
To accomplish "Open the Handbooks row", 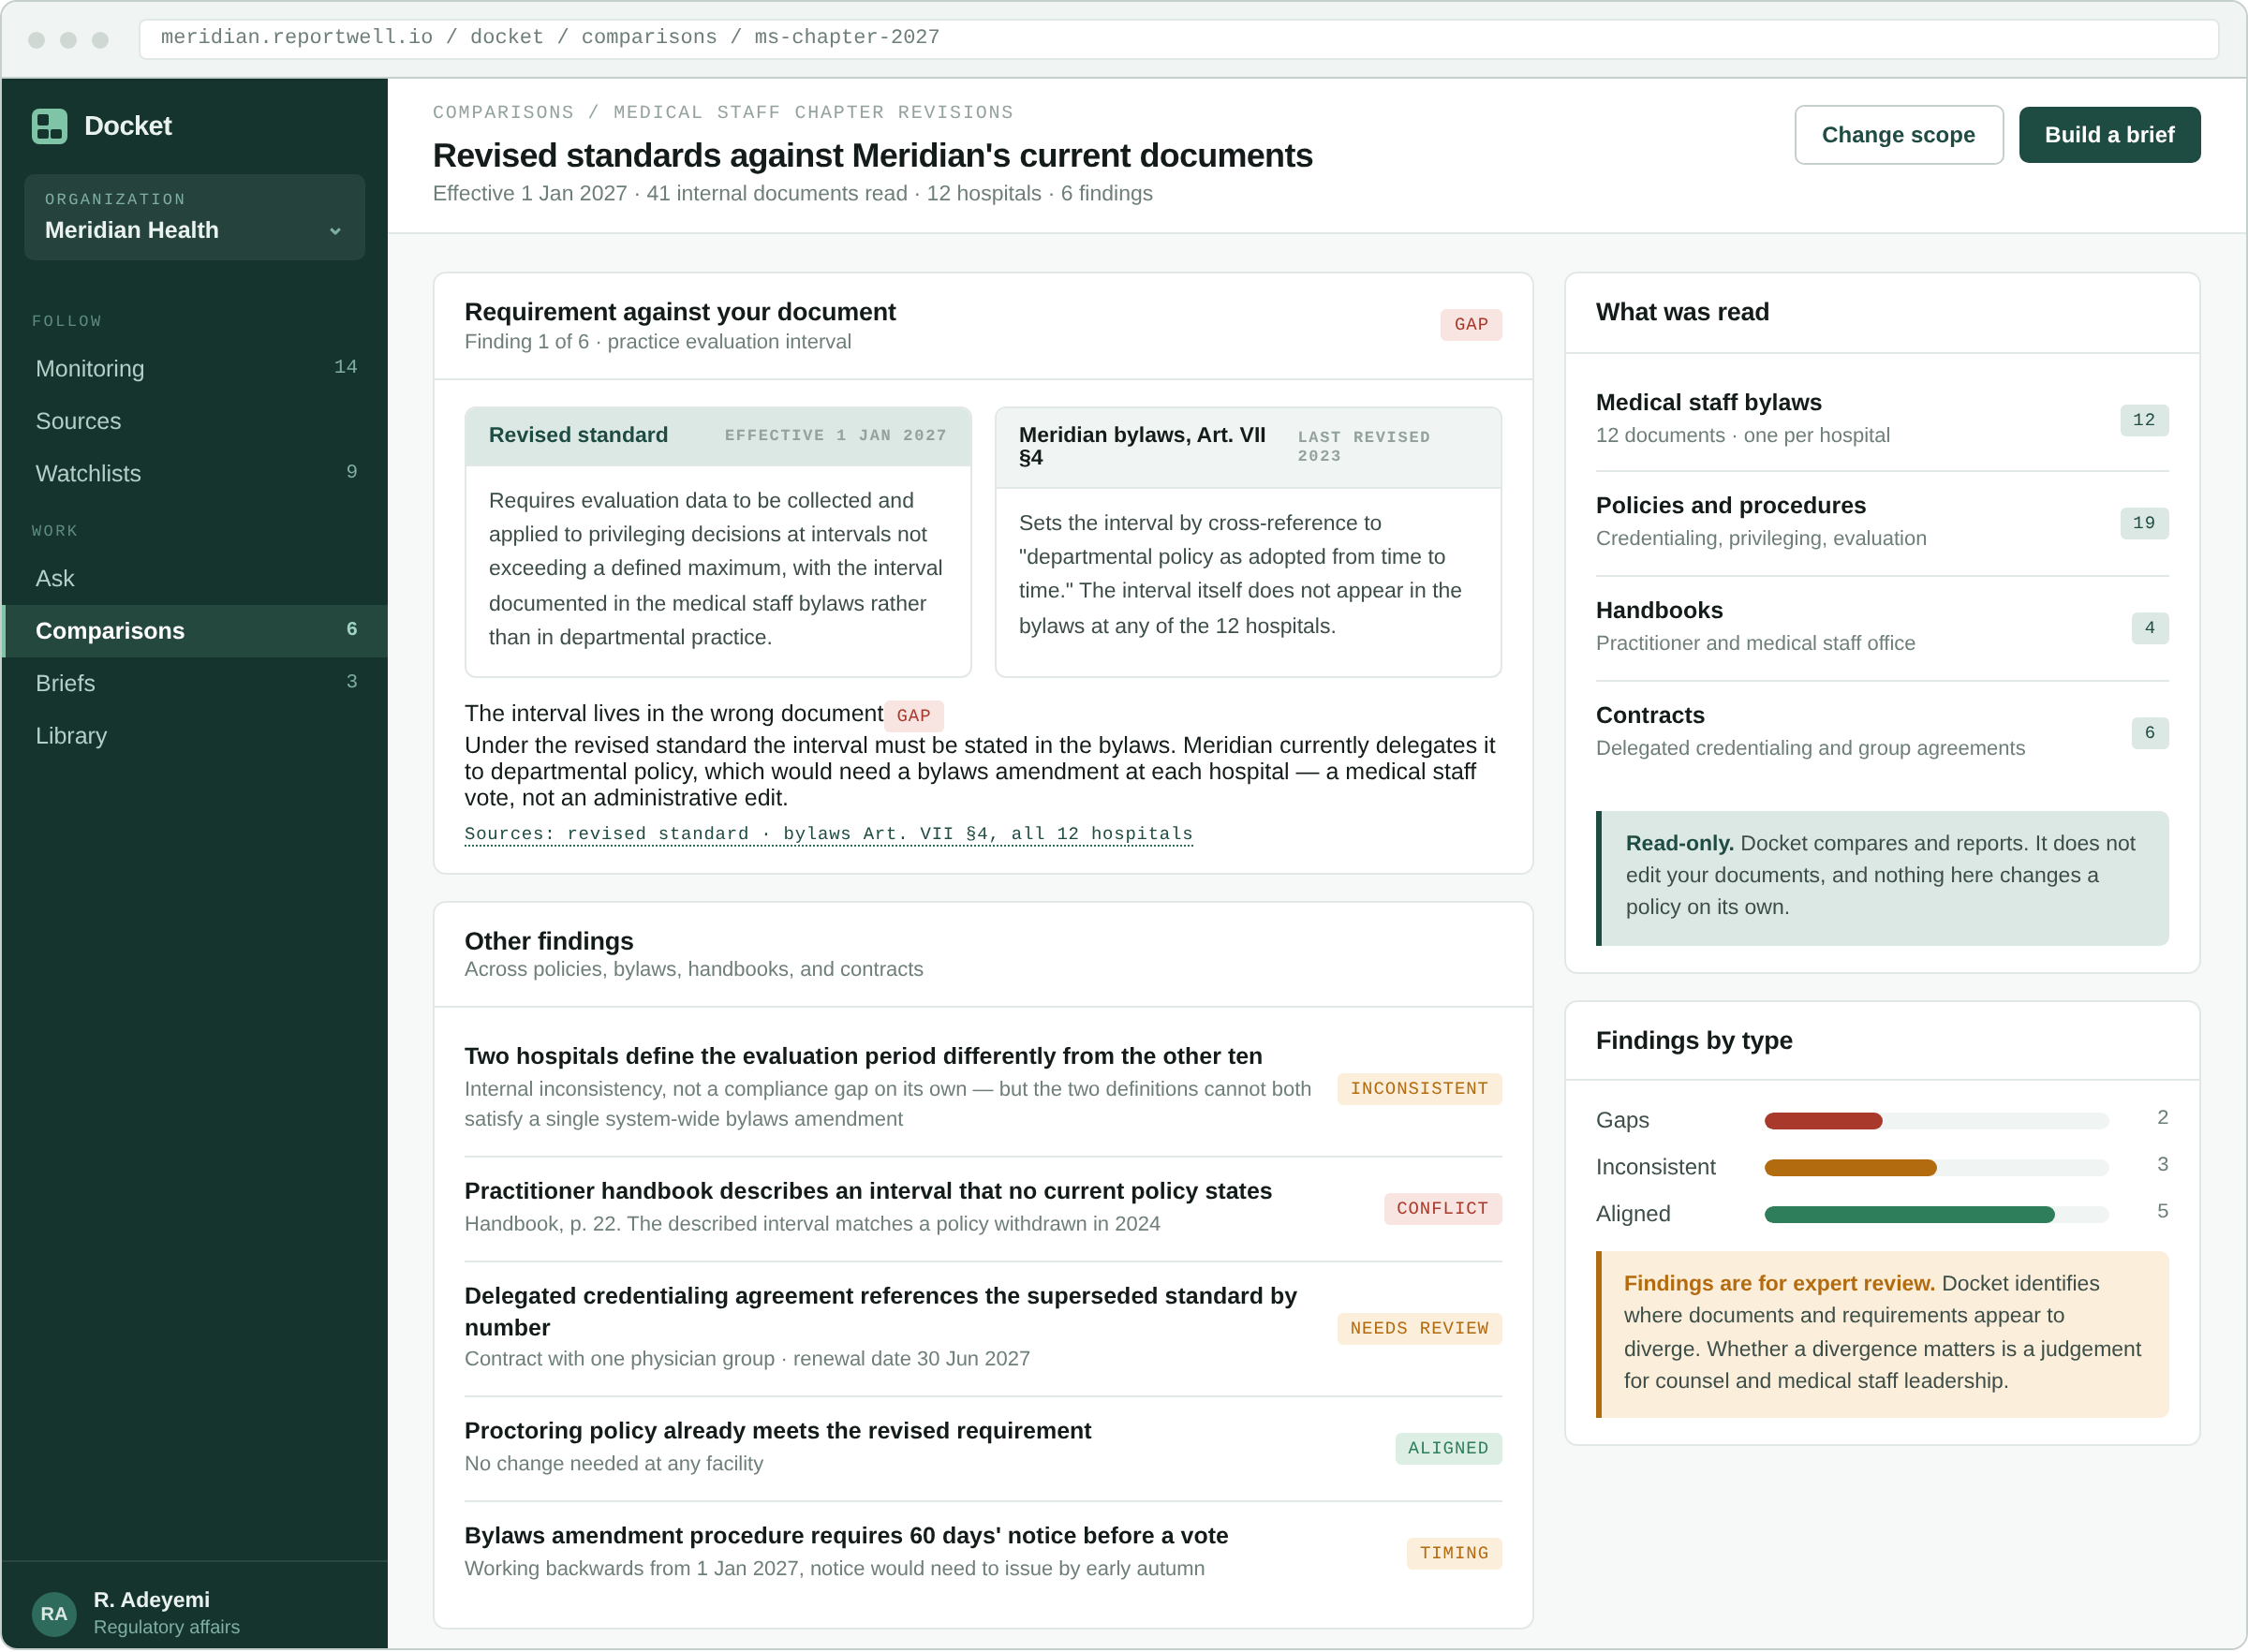I will coord(1881,627).
